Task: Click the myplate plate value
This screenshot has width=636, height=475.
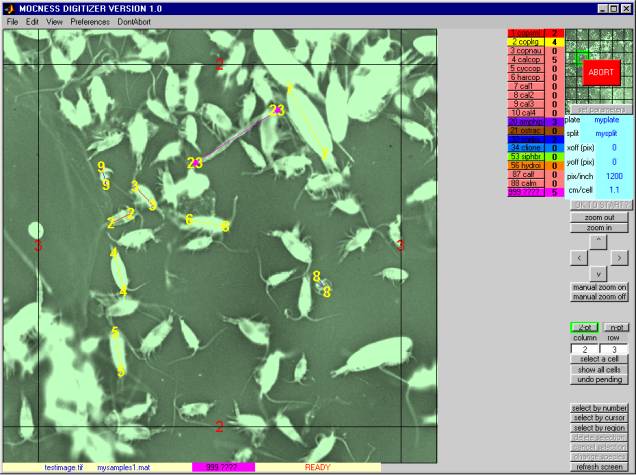Action: [607, 120]
